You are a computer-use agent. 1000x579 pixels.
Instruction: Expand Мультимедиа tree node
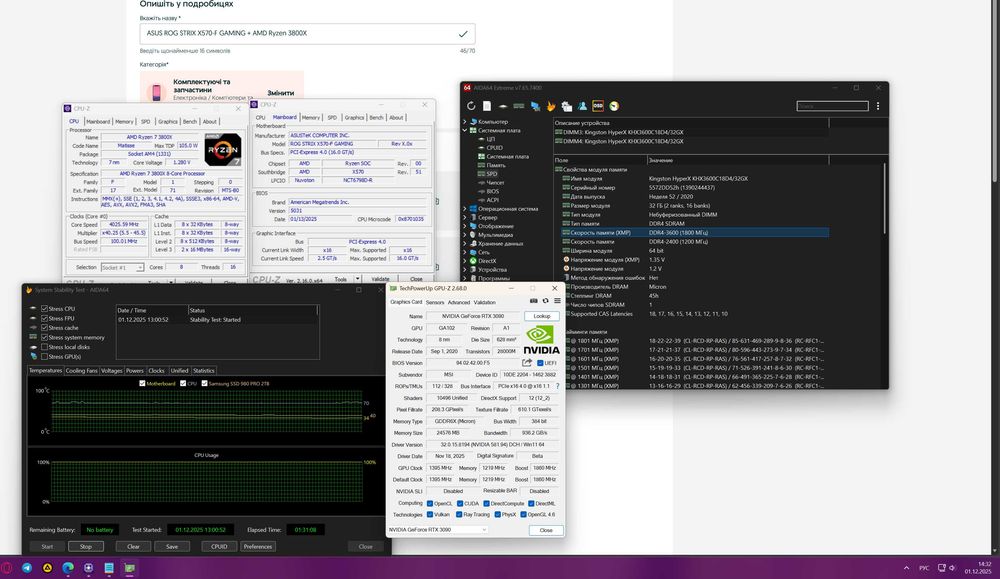[x=464, y=235]
